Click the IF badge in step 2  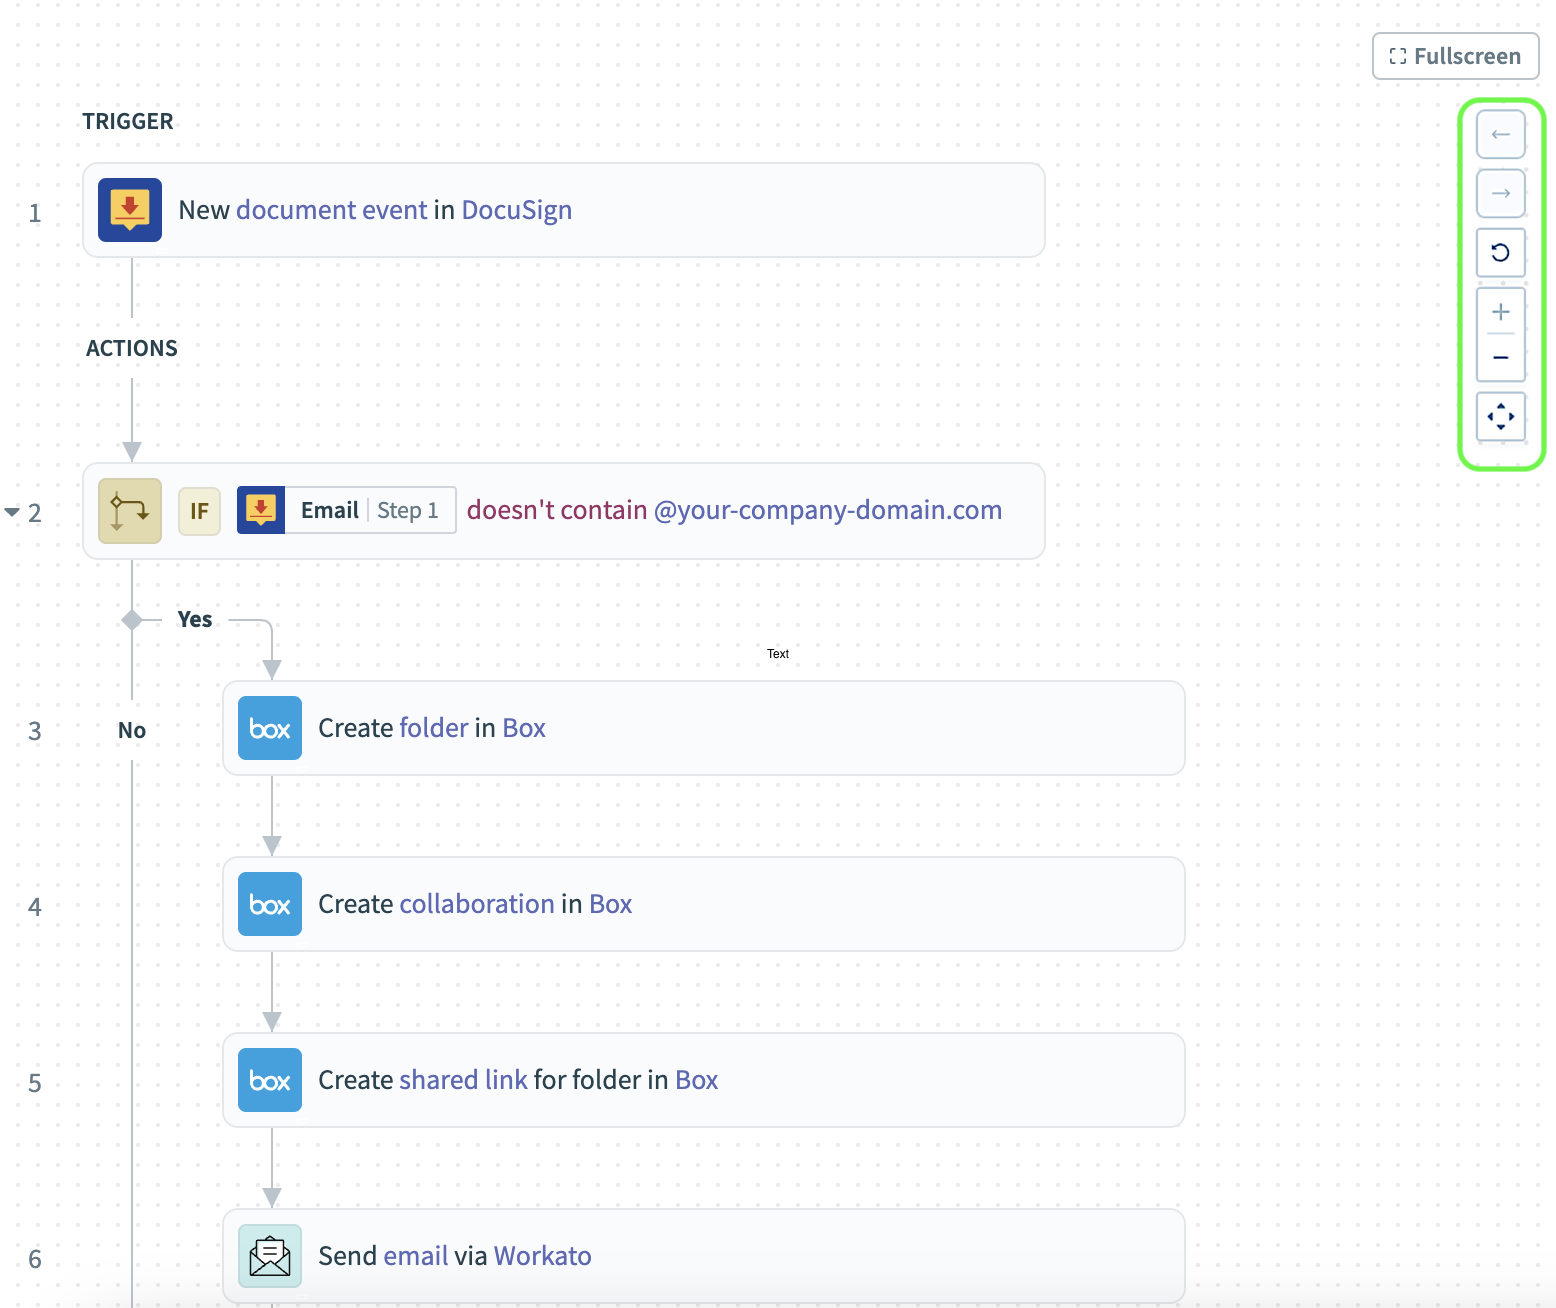[200, 511]
